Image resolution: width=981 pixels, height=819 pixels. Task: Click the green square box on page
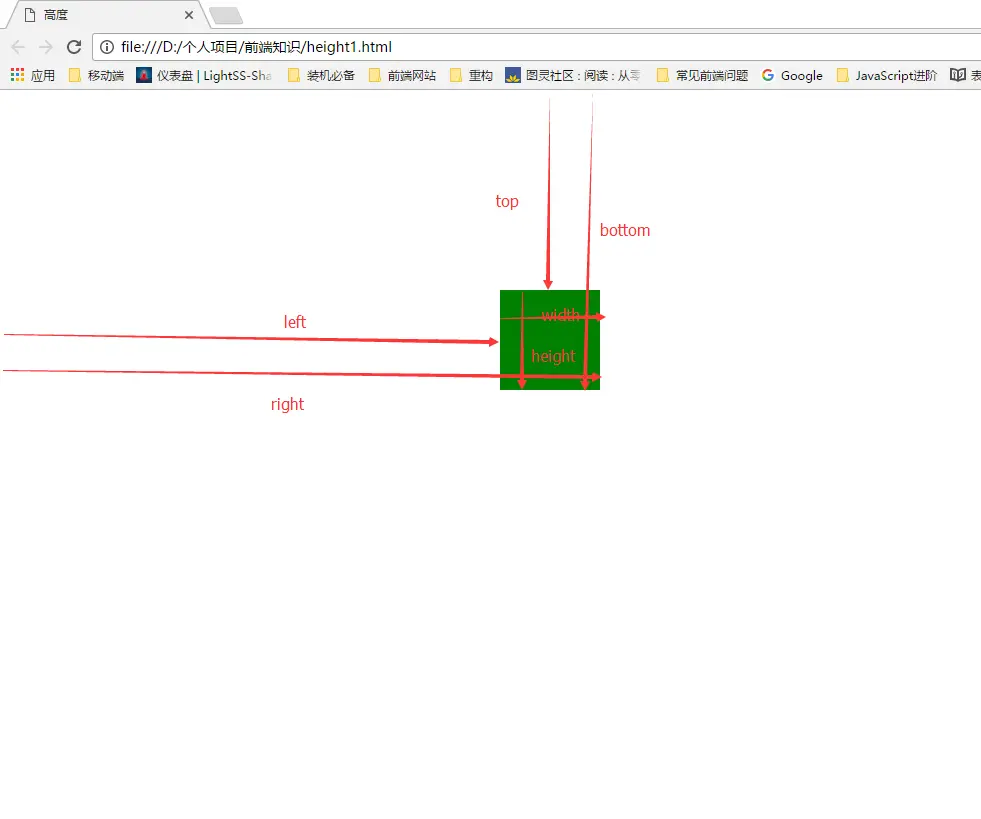pos(550,340)
